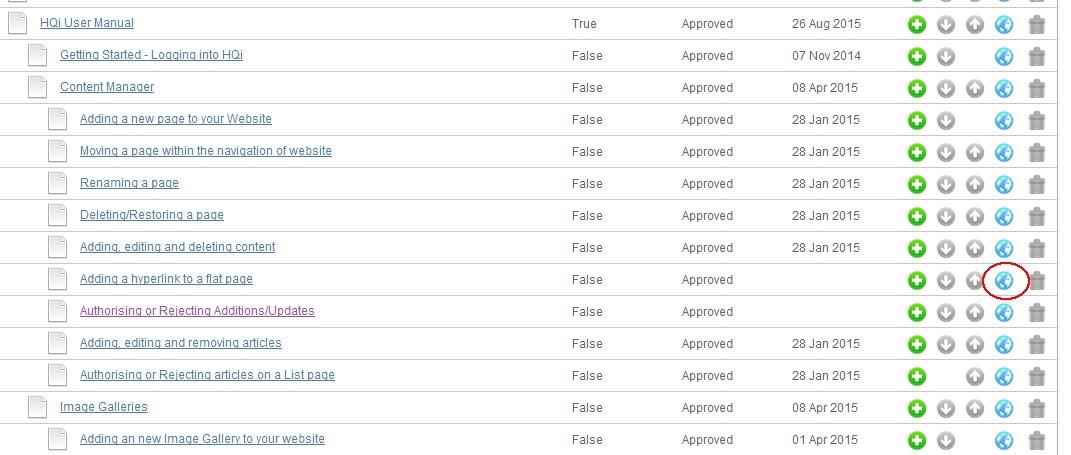Open Adding, editing and deleting content link

pyautogui.click(x=178, y=247)
